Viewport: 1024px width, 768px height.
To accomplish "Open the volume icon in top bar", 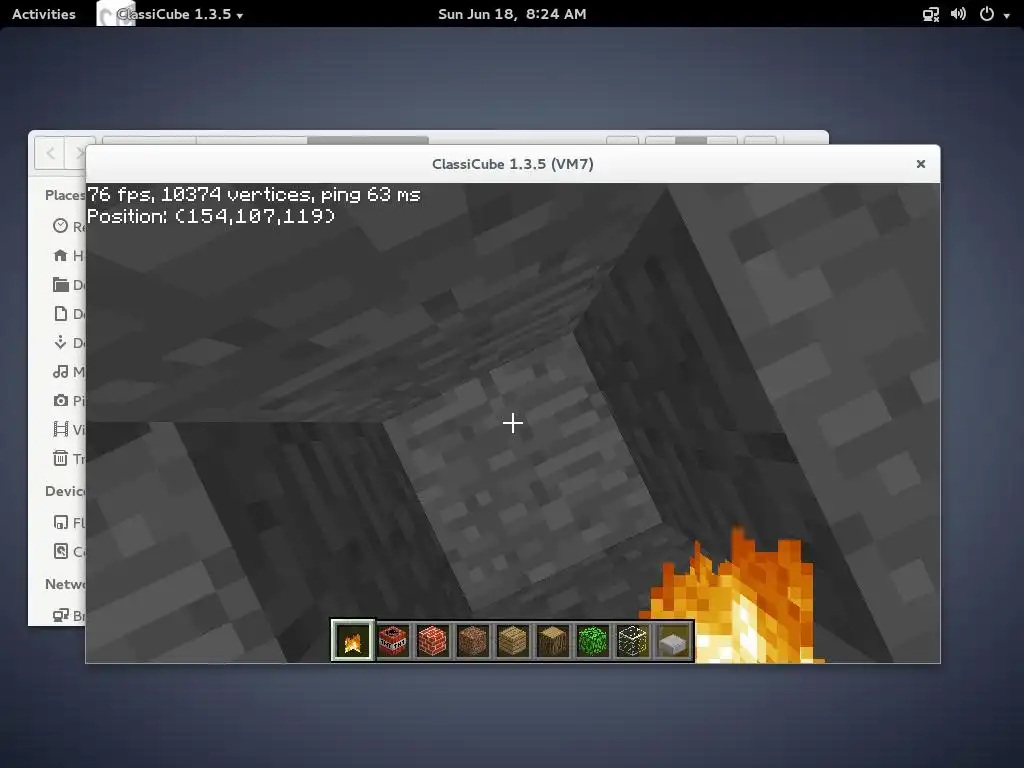I will pyautogui.click(x=958, y=14).
